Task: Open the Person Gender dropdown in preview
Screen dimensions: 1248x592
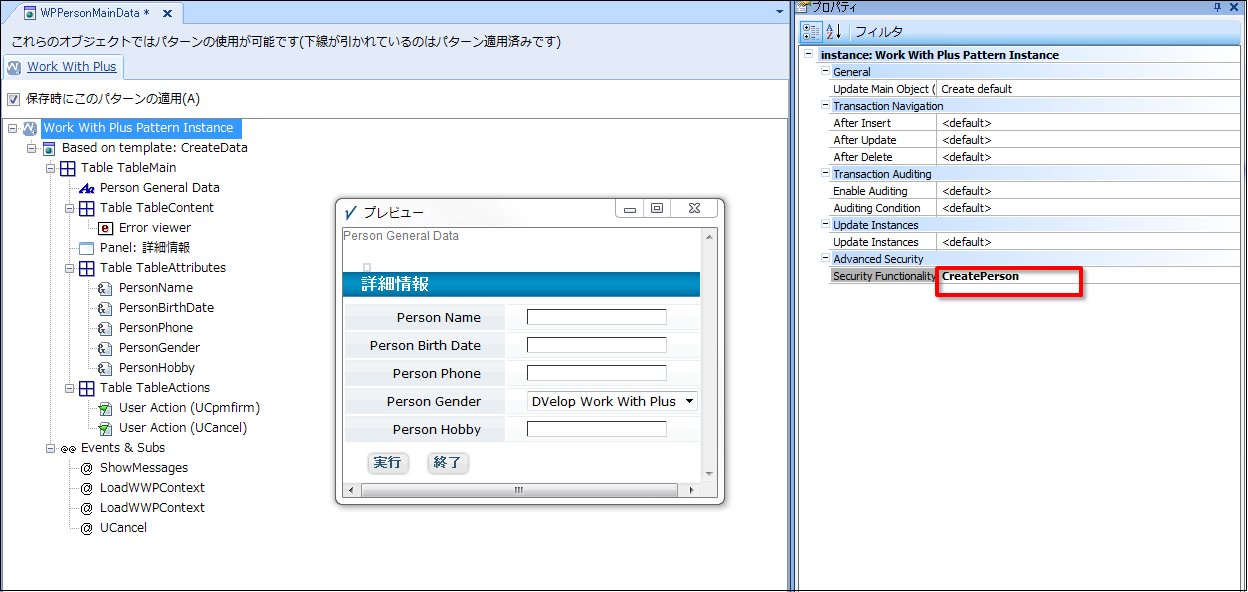Action: point(689,402)
